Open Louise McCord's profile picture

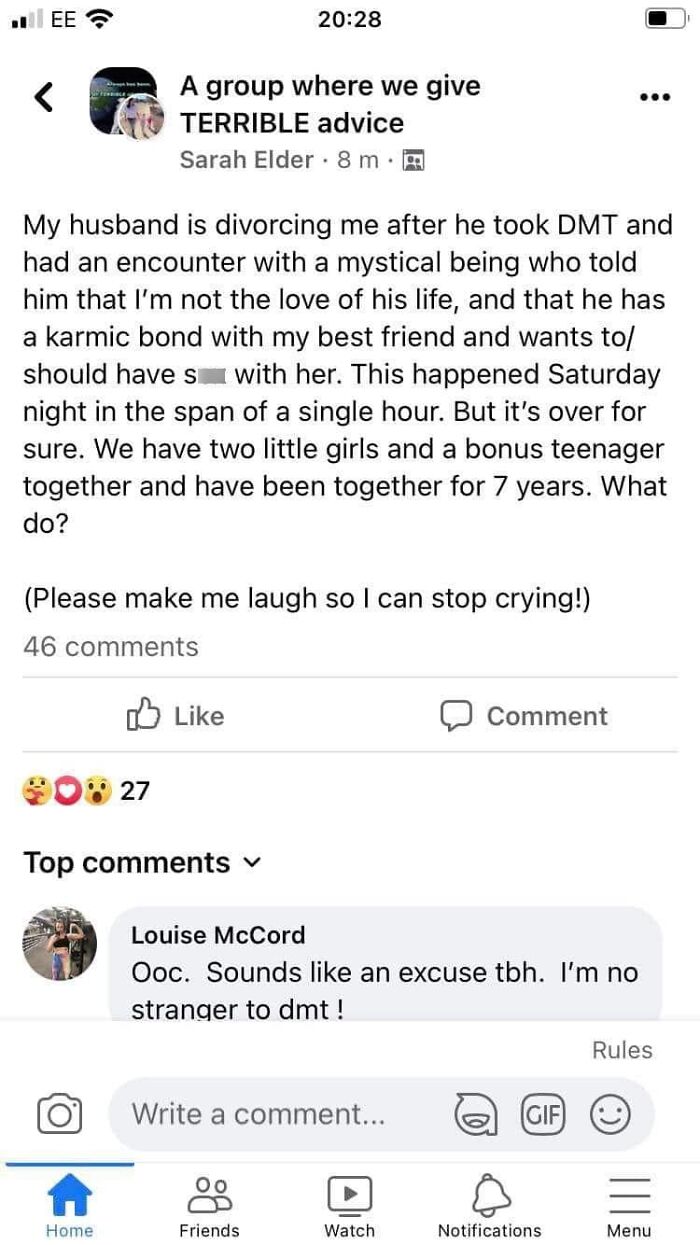coord(61,944)
